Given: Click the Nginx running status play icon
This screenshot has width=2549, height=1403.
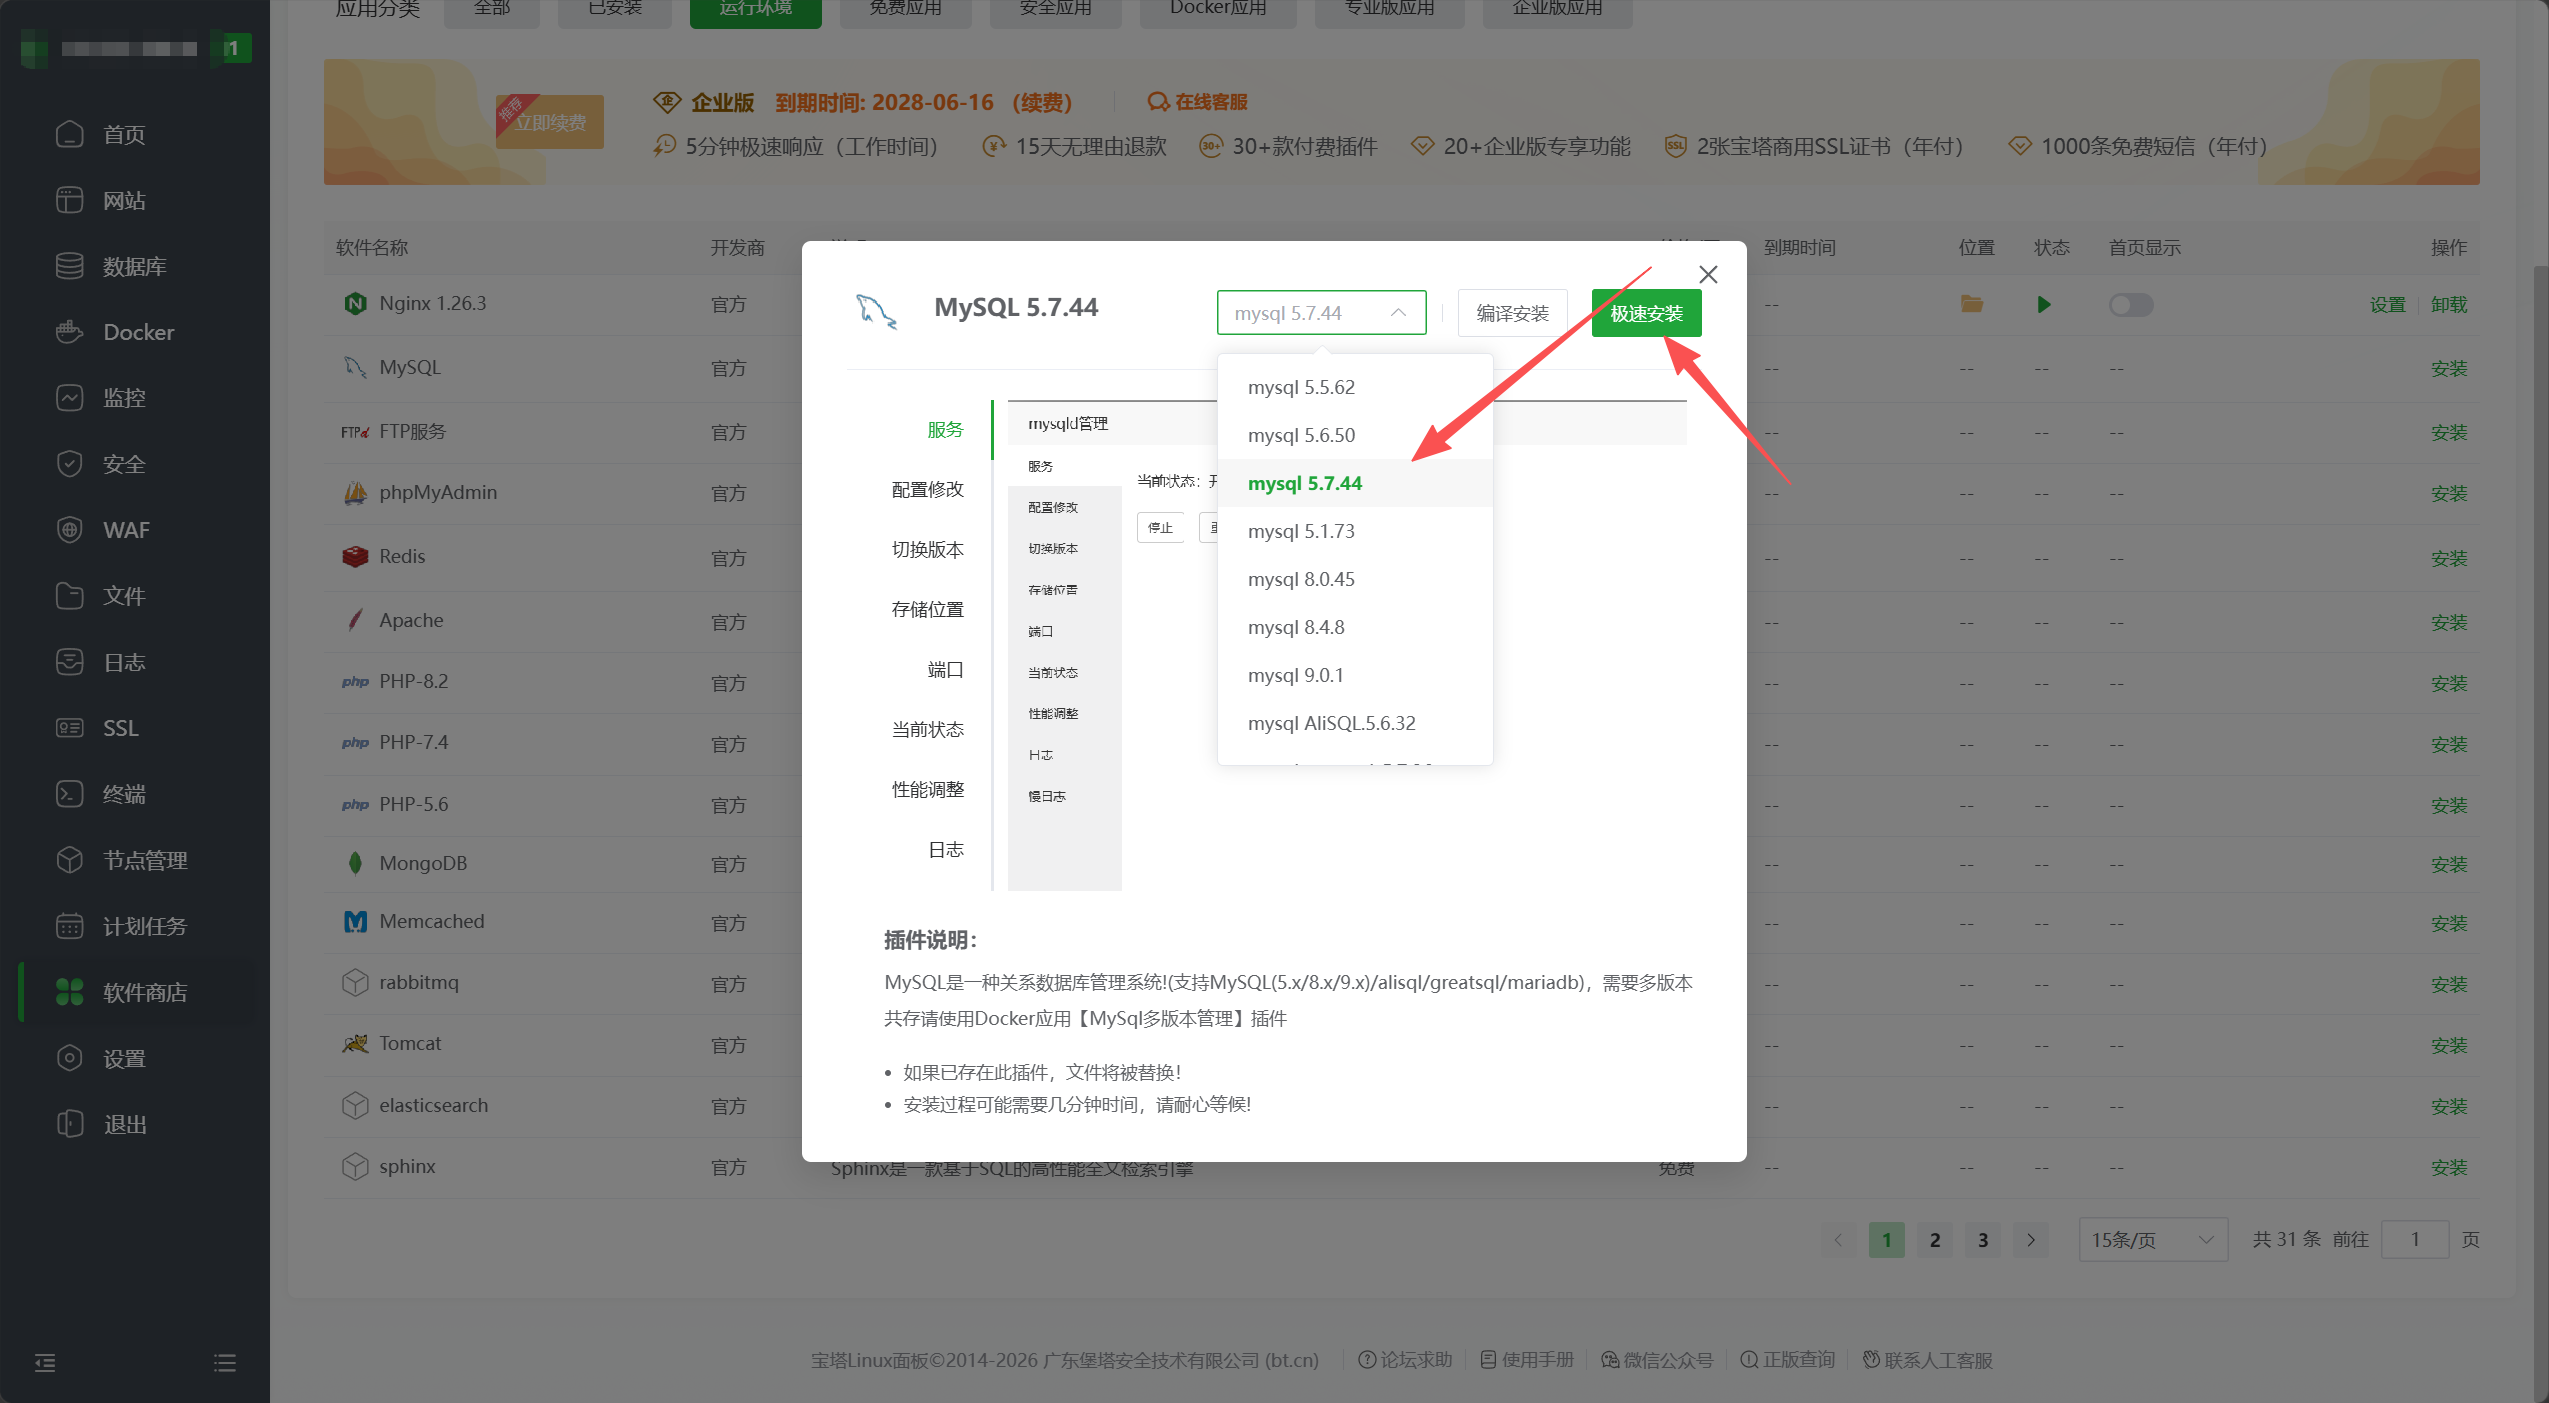Looking at the screenshot, I should (x=2043, y=304).
